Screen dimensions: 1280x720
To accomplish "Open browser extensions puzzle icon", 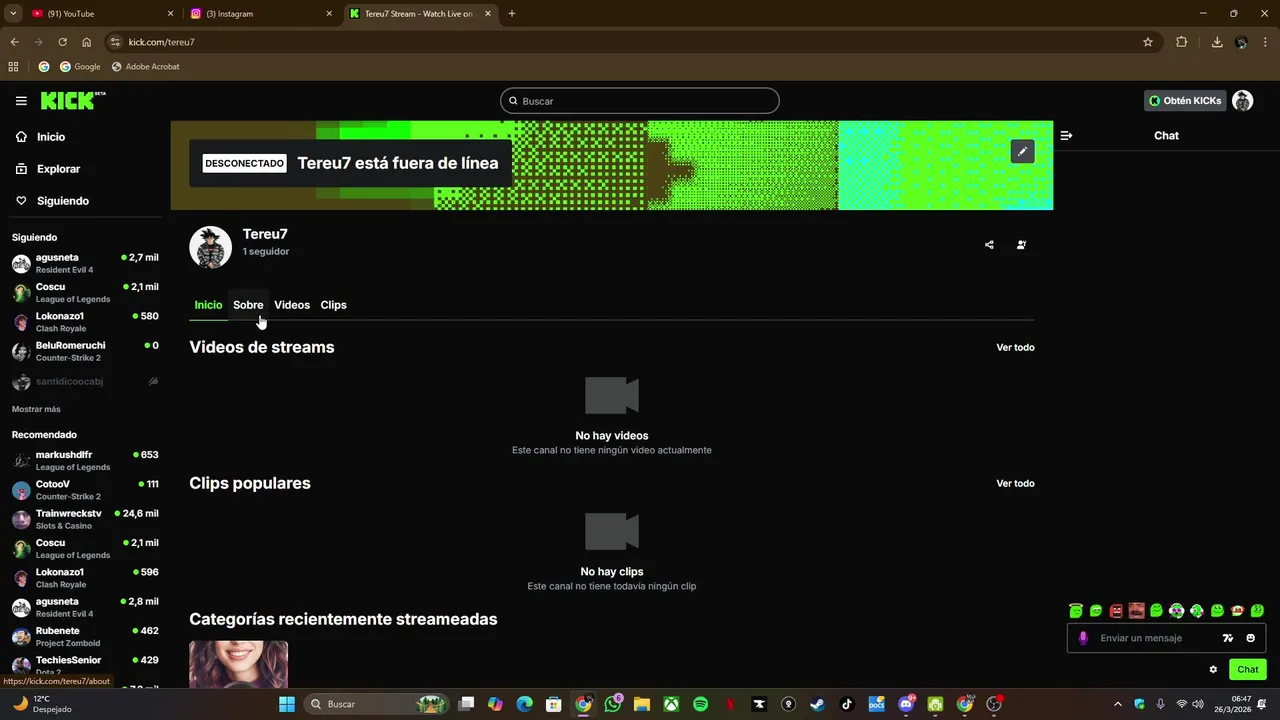I will click(1181, 42).
